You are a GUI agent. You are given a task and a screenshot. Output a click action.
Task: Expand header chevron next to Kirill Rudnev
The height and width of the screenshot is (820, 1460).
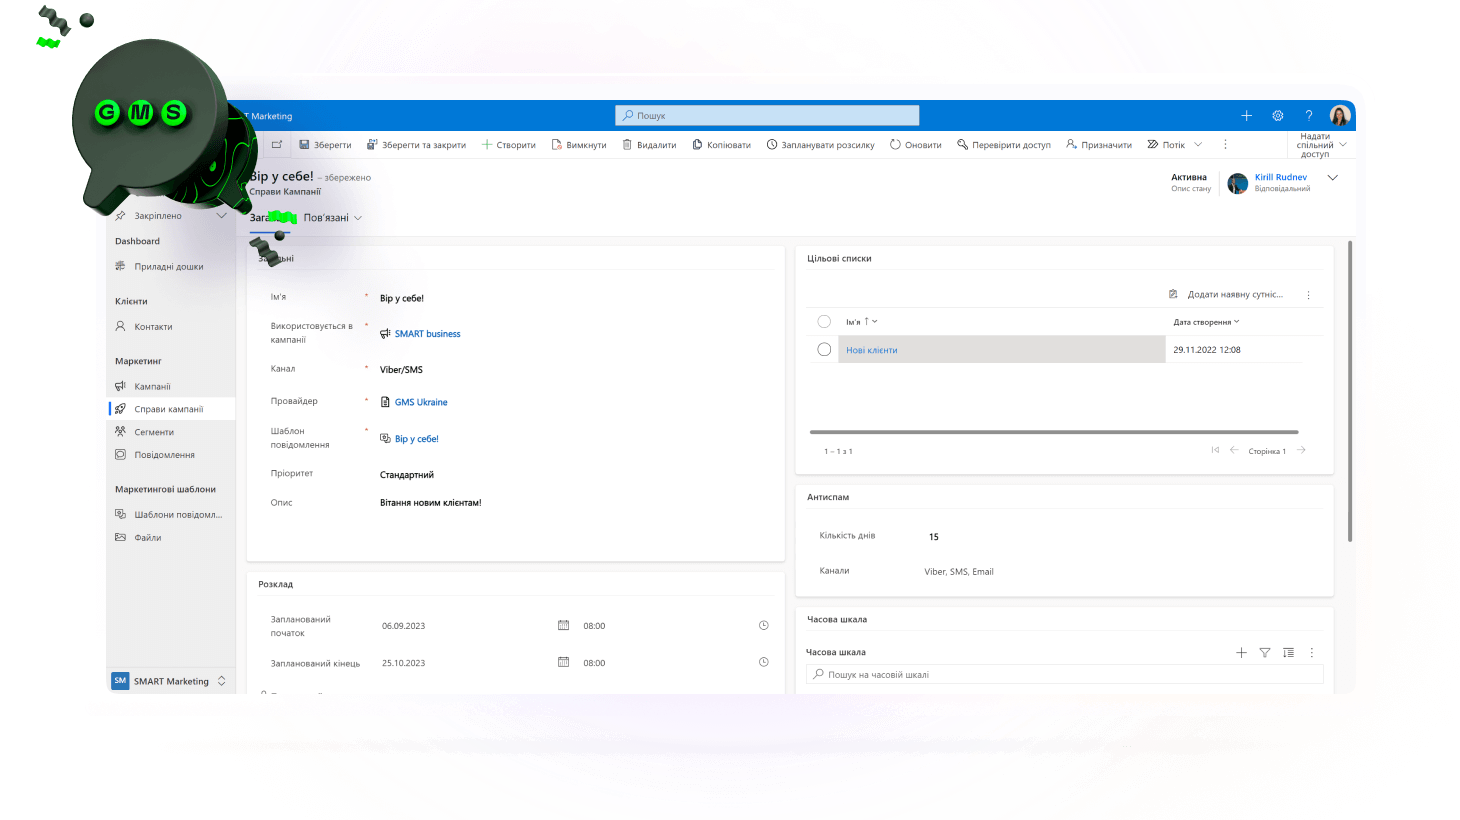coord(1332,178)
